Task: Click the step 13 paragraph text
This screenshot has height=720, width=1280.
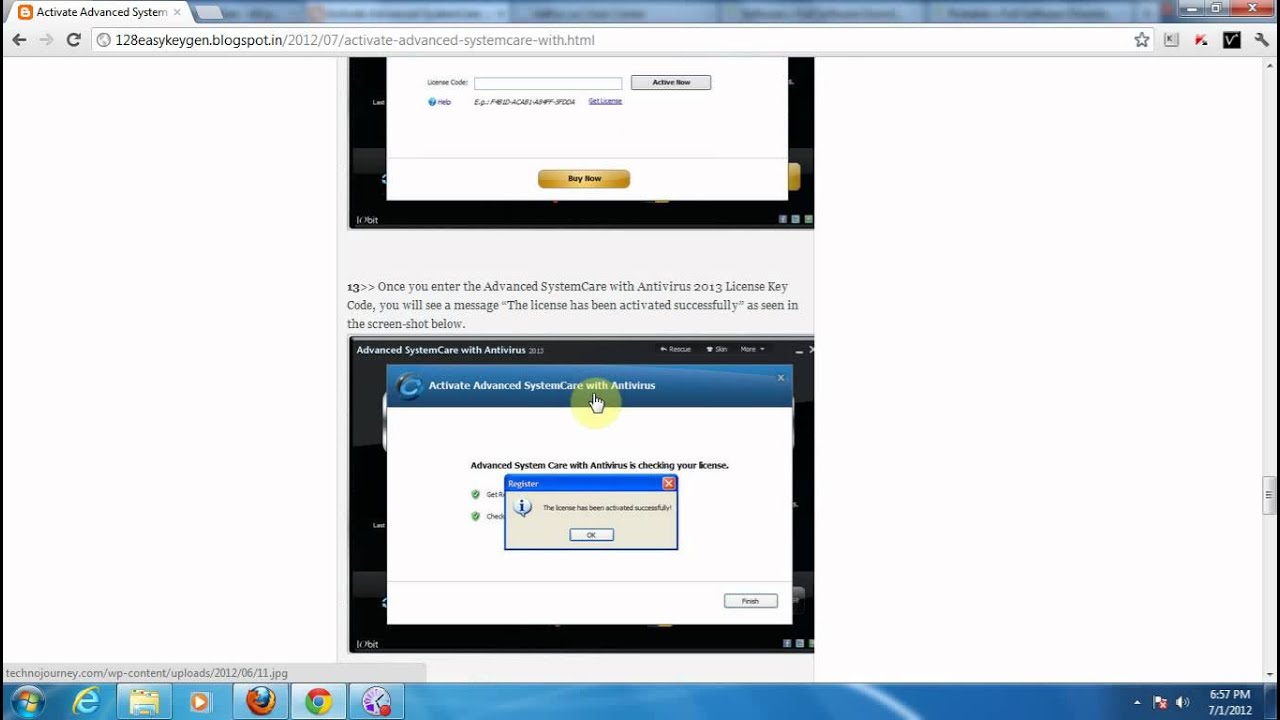Action: (x=573, y=305)
